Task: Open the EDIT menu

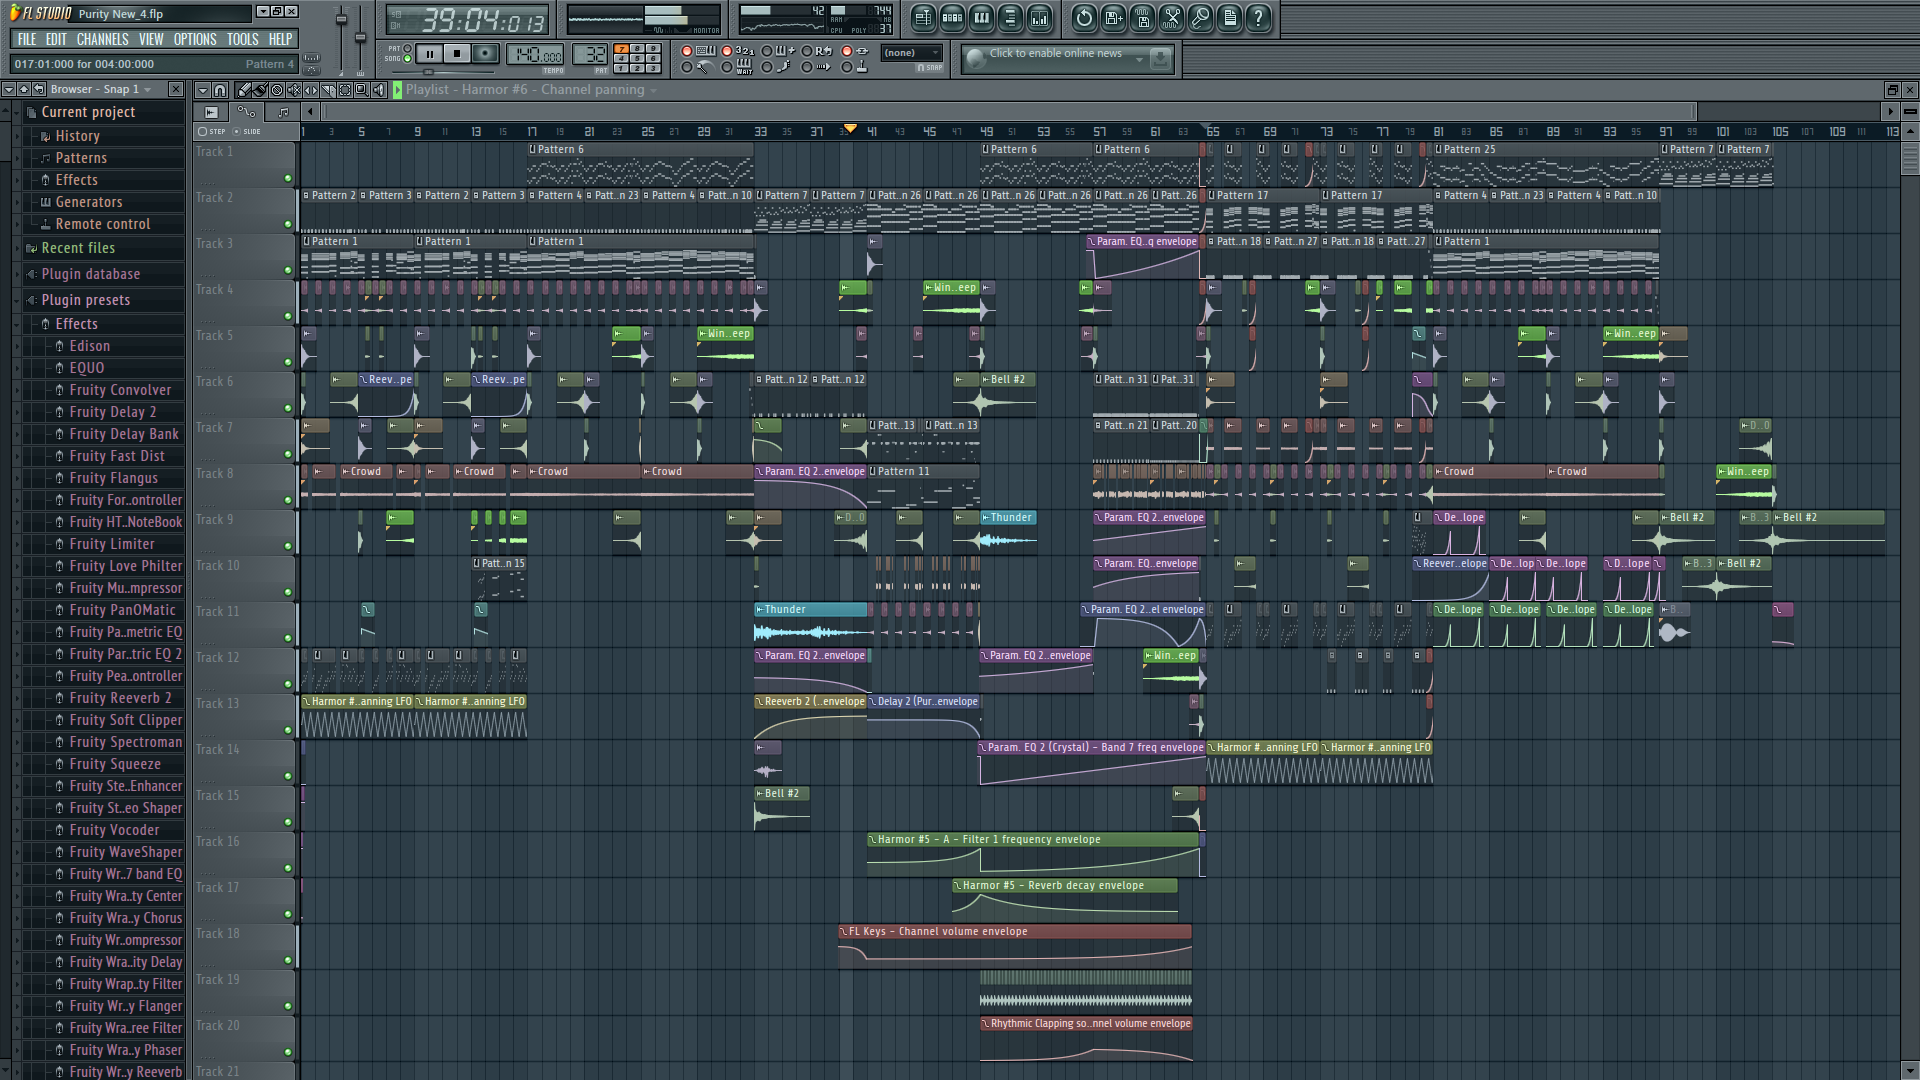Action: [56, 39]
